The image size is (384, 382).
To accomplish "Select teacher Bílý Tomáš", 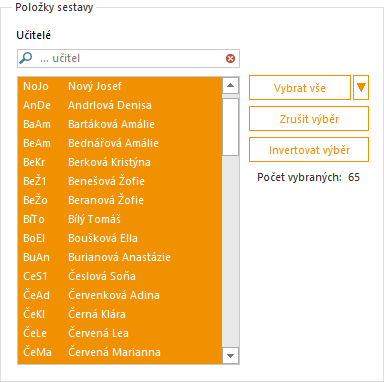I will [120, 219].
